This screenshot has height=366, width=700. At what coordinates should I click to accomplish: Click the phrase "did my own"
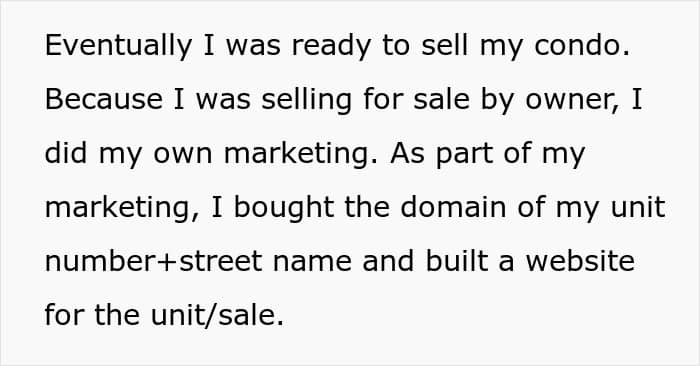tap(129, 154)
